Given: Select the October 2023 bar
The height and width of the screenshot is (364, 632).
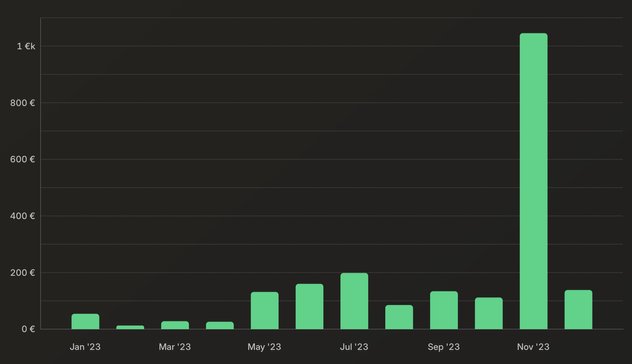Looking at the screenshot, I should click(x=489, y=313).
